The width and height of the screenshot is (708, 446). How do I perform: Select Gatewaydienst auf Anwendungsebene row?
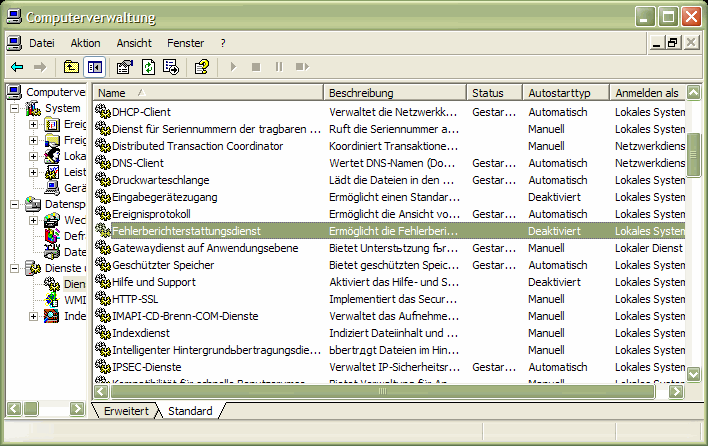[x=390, y=248]
